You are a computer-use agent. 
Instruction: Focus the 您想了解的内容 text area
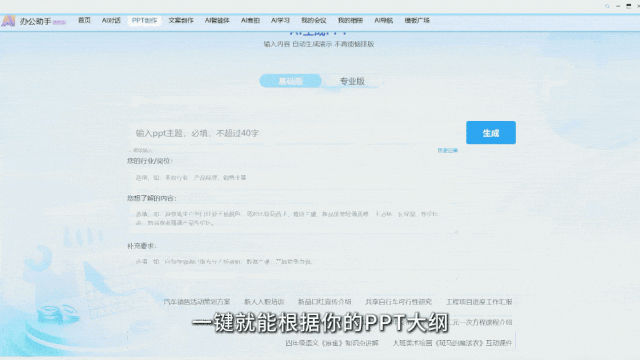pyautogui.click(x=292, y=218)
